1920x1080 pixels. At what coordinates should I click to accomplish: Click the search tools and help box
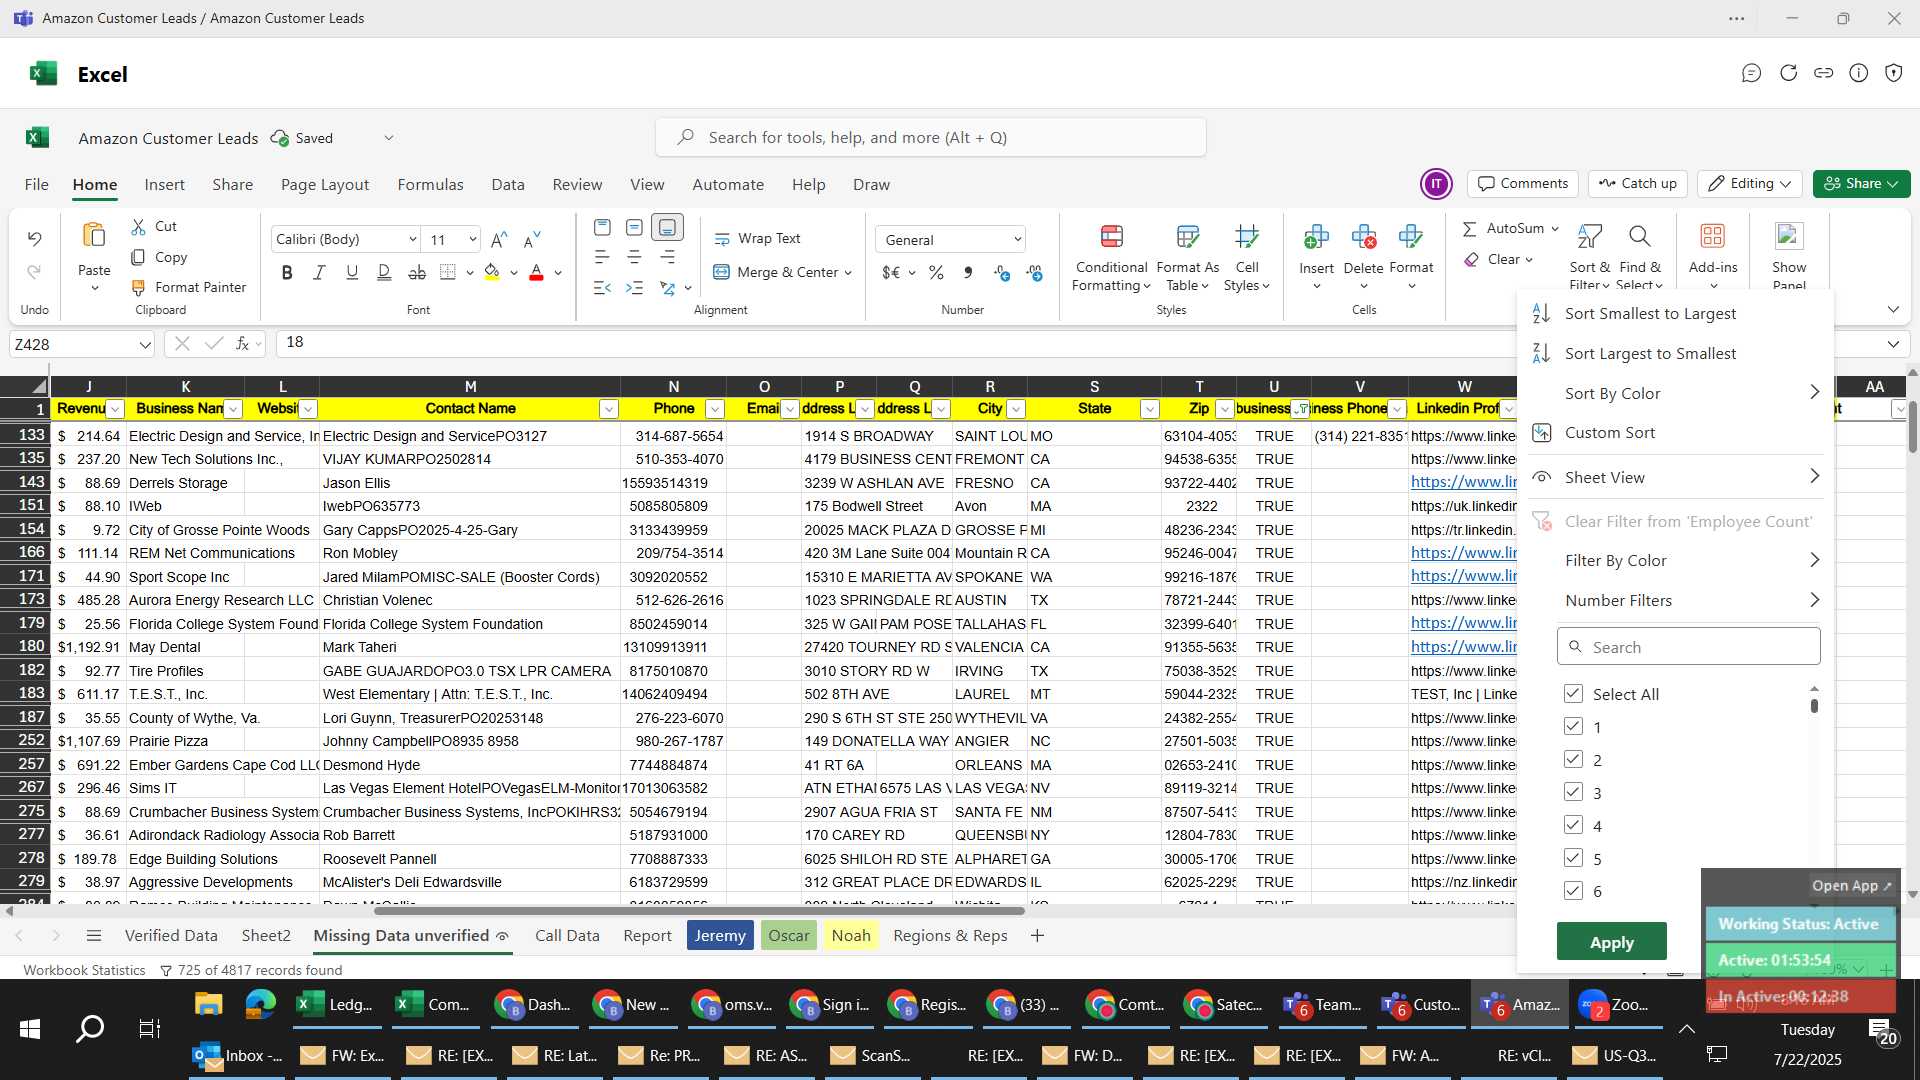pos(930,138)
